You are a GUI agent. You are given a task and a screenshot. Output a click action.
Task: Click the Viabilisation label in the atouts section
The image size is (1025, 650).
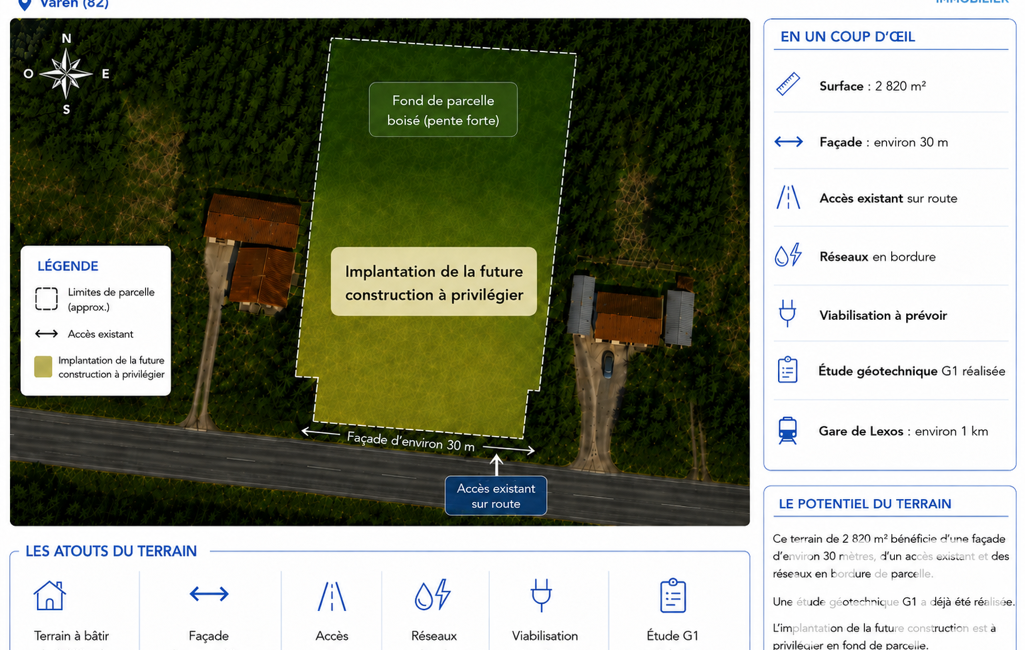[x=545, y=636]
